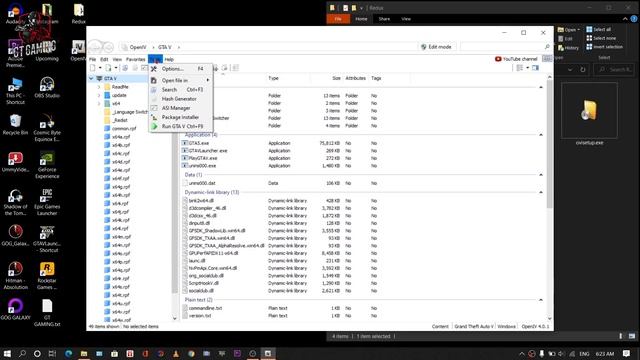Click the view layout icon in OpenIV
Screen dimensions: 640x360
tap(520, 68)
